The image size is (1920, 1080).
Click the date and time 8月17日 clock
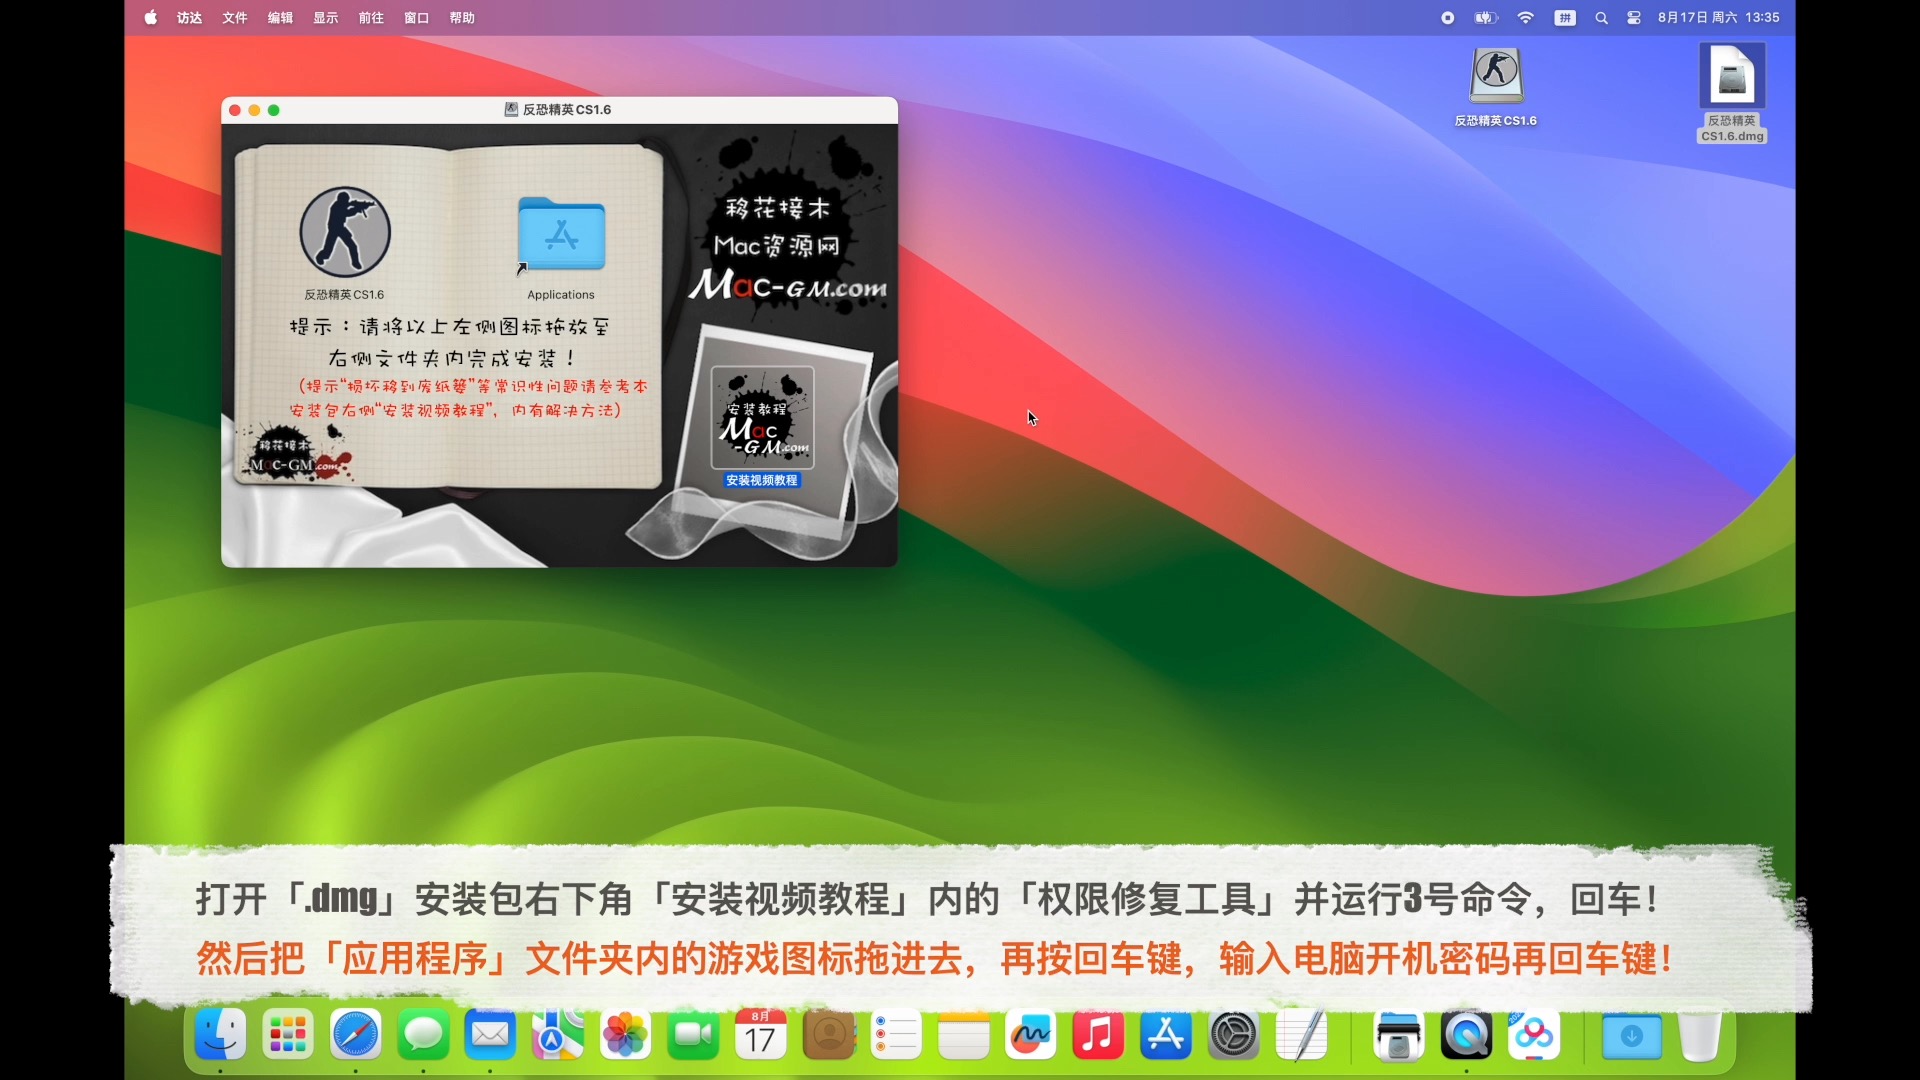(x=1718, y=18)
